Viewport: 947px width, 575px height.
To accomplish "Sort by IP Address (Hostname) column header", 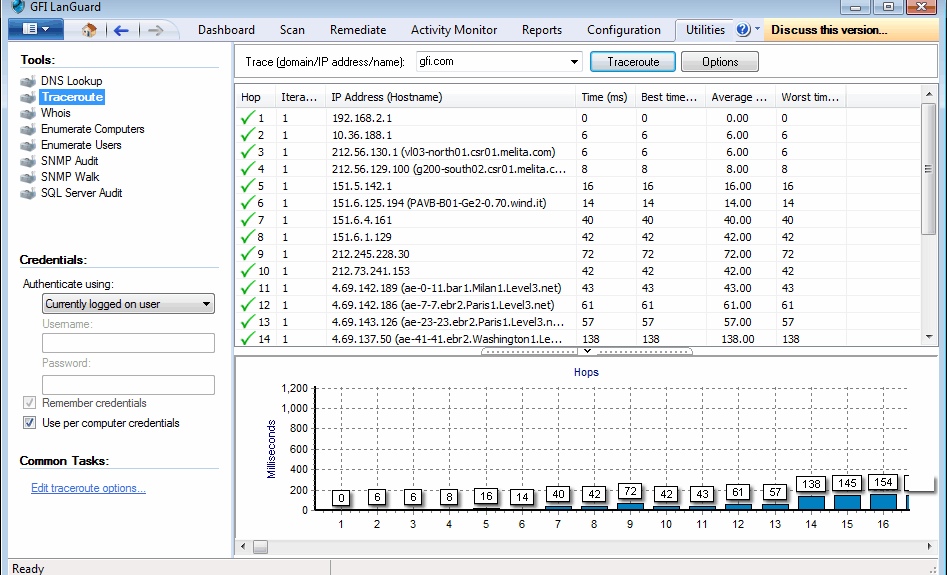I will coord(451,97).
